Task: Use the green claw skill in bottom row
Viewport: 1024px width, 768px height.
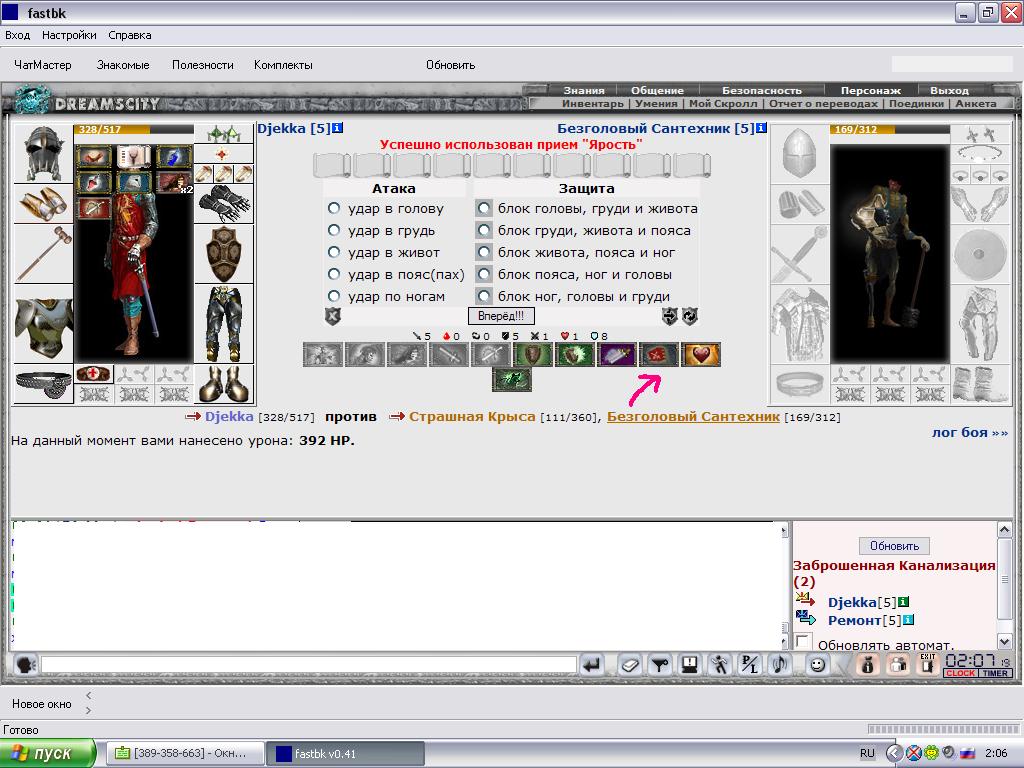Action: [512, 380]
